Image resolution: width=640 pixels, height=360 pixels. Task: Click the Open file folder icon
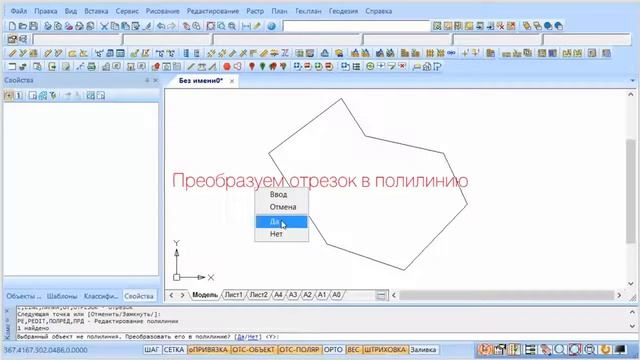(x=23, y=26)
